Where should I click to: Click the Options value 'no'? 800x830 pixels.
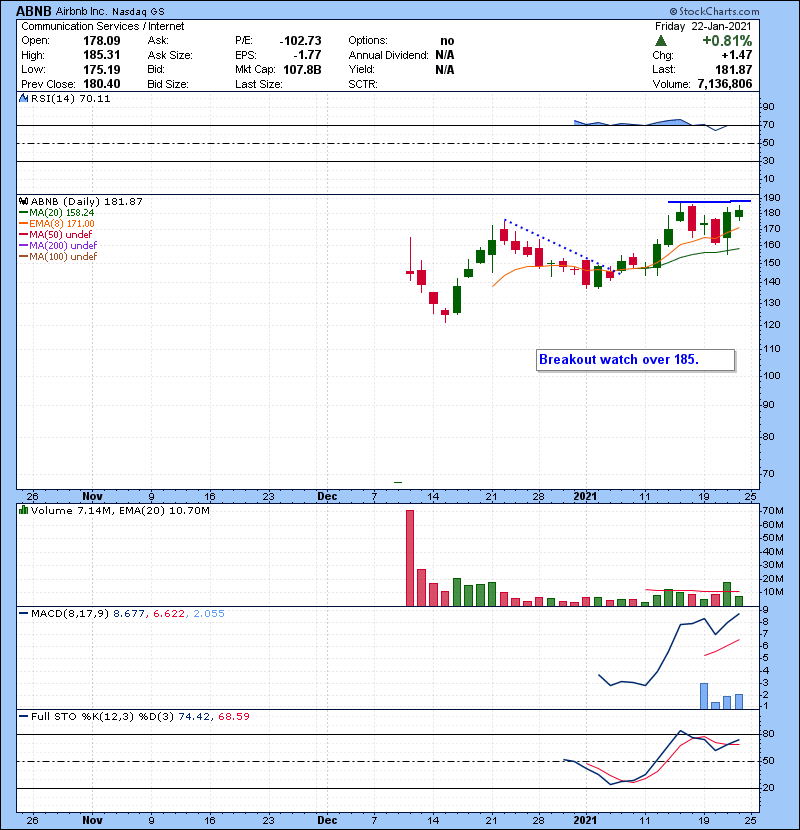pos(447,41)
